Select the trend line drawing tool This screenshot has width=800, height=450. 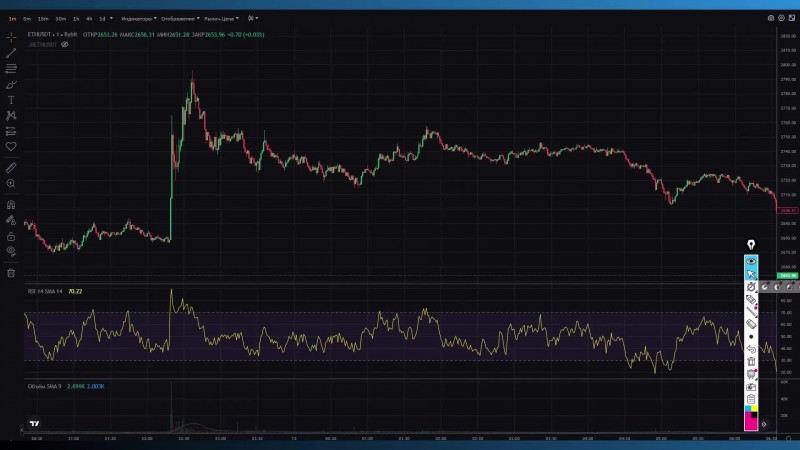[11, 52]
